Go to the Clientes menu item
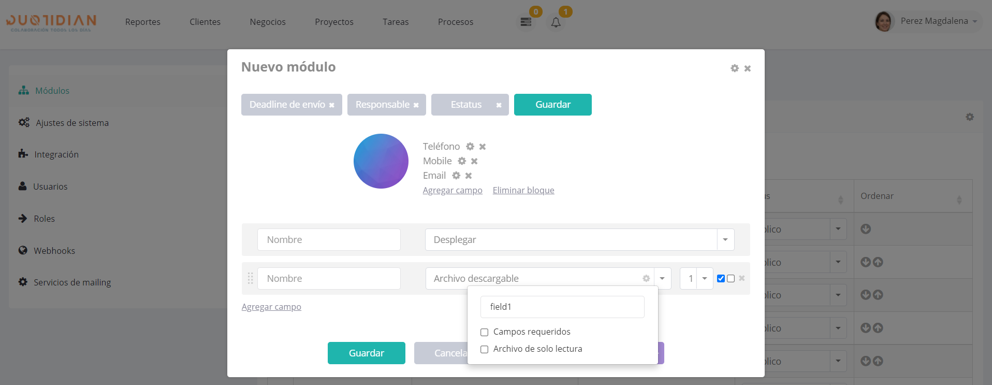 pyautogui.click(x=205, y=22)
